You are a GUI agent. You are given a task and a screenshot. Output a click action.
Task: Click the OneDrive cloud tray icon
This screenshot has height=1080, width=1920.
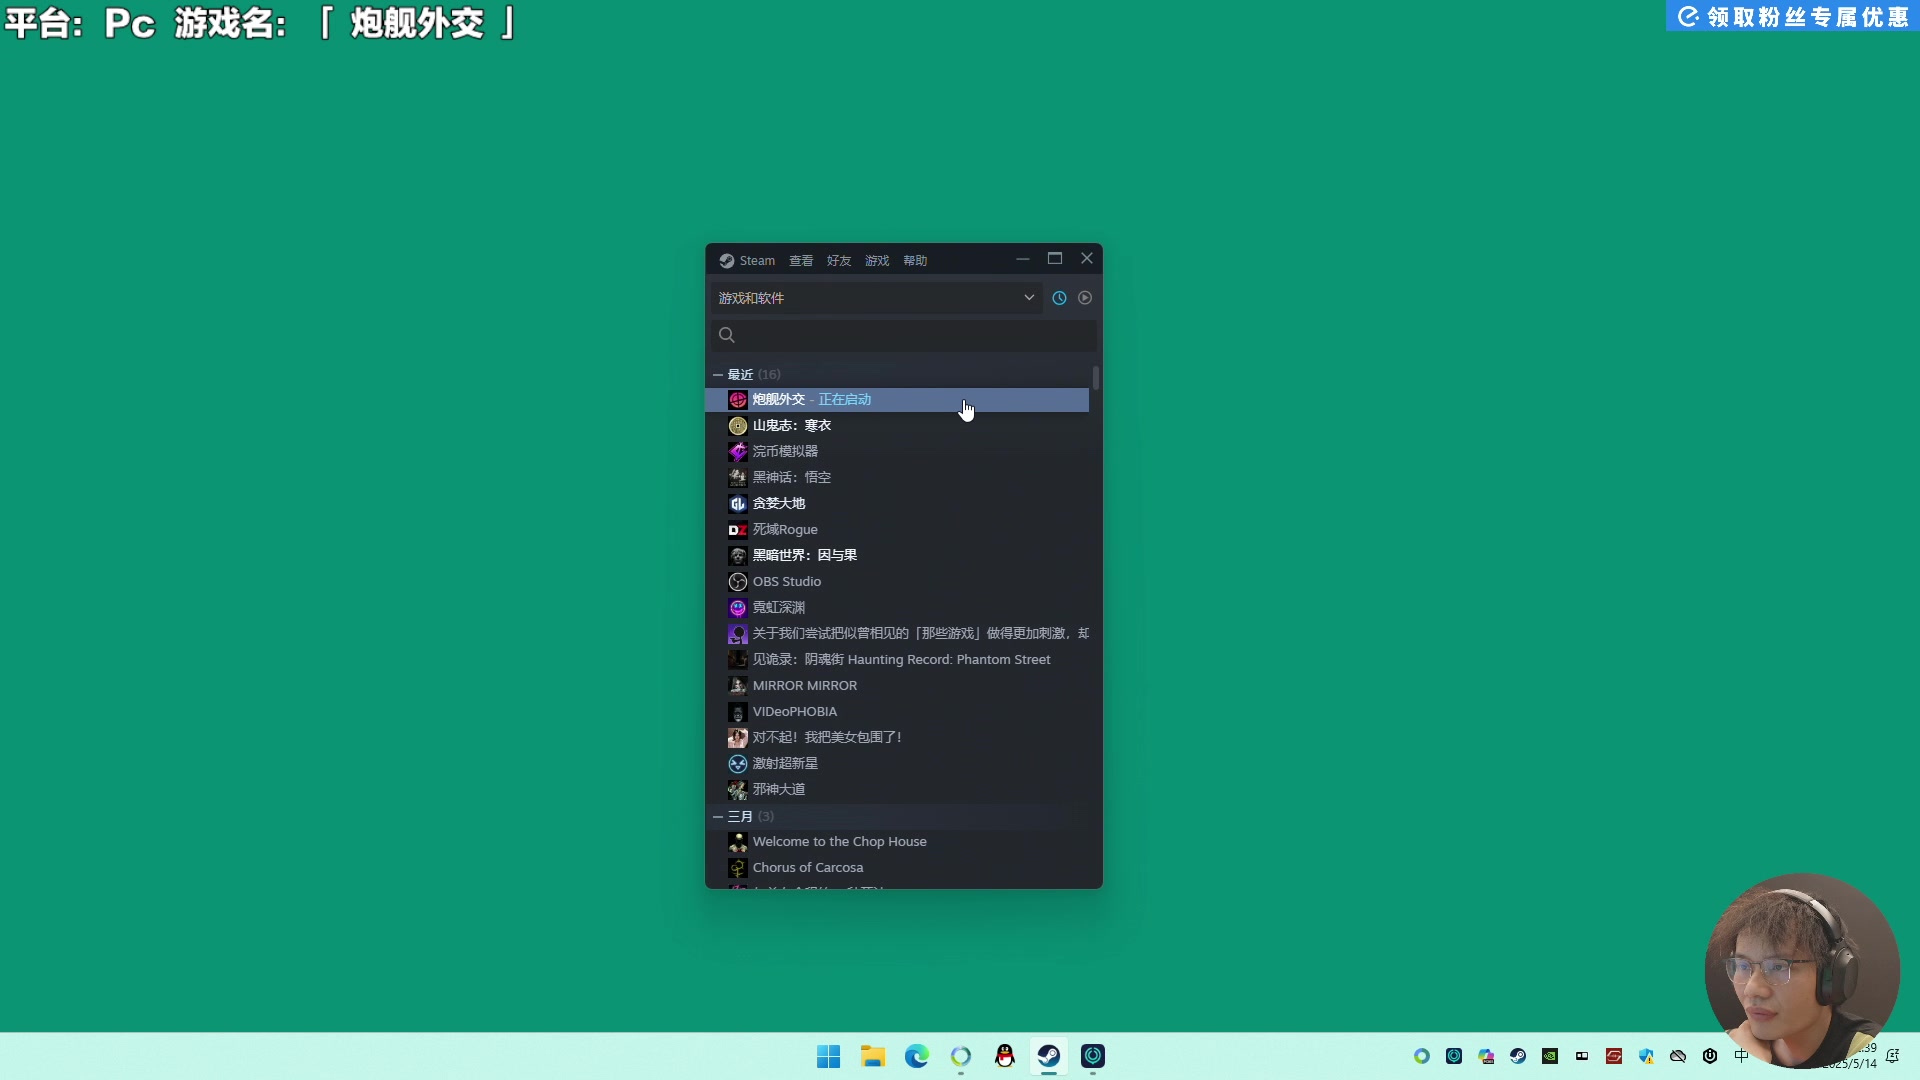(x=1678, y=1056)
